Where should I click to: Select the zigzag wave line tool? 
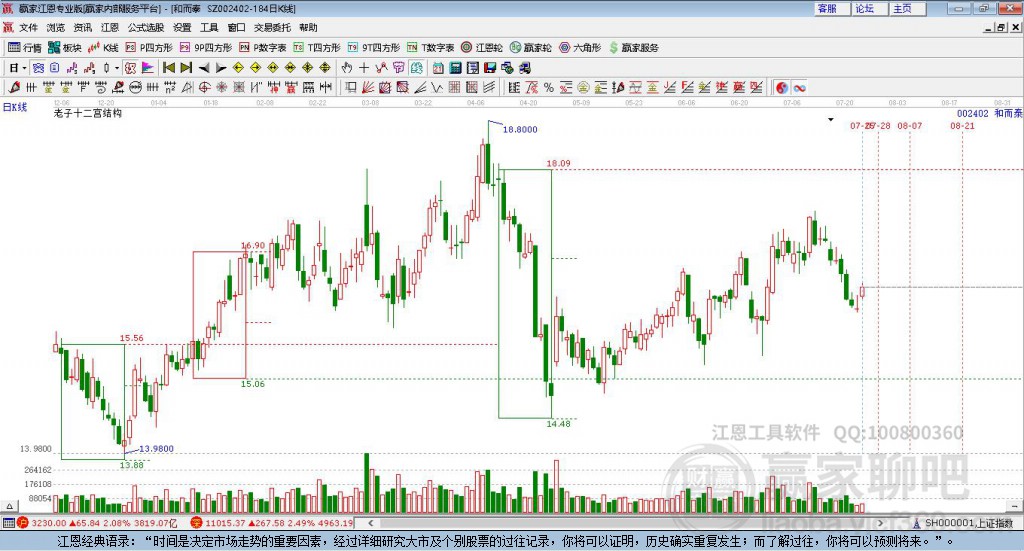(x=436, y=87)
